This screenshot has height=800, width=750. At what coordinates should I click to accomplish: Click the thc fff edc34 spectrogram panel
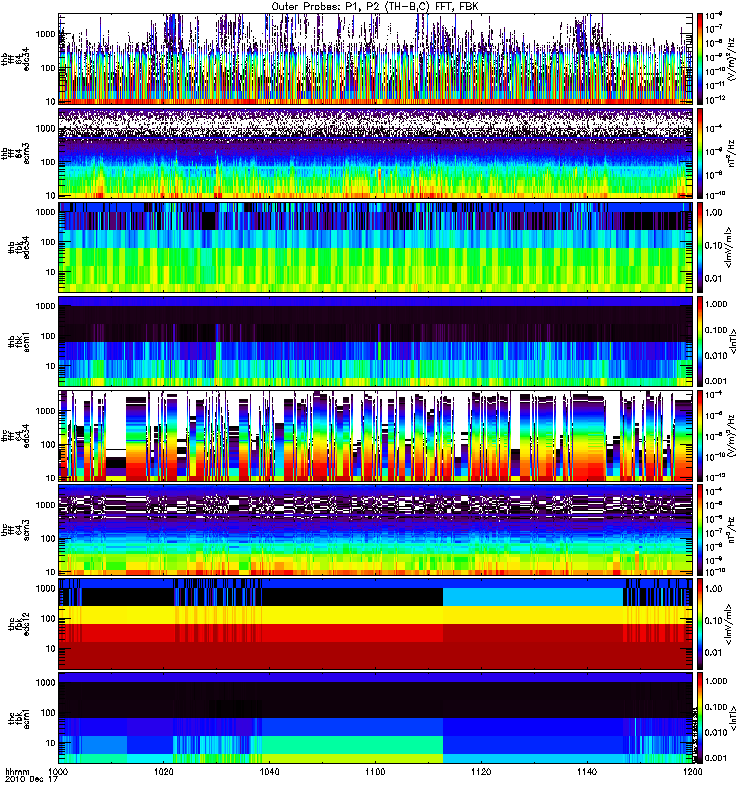pyautogui.click(x=376, y=435)
